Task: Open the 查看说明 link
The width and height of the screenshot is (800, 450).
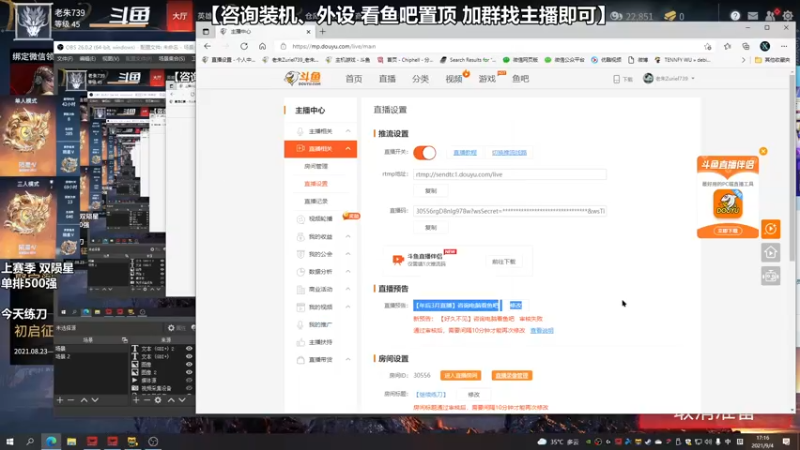Action: (542, 331)
